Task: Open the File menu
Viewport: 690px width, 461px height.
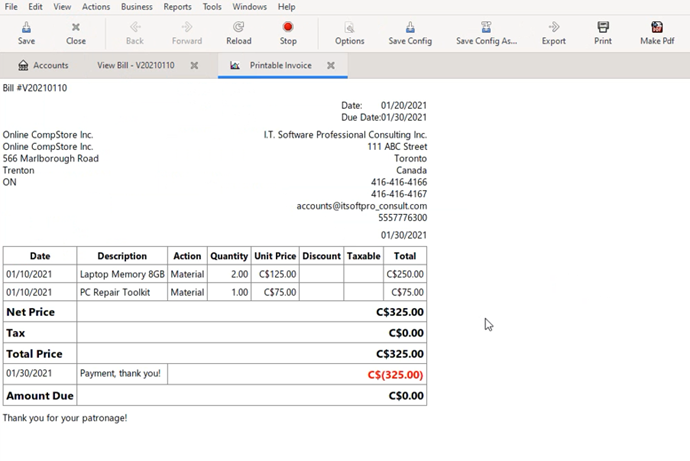Action: (x=11, y=6)
